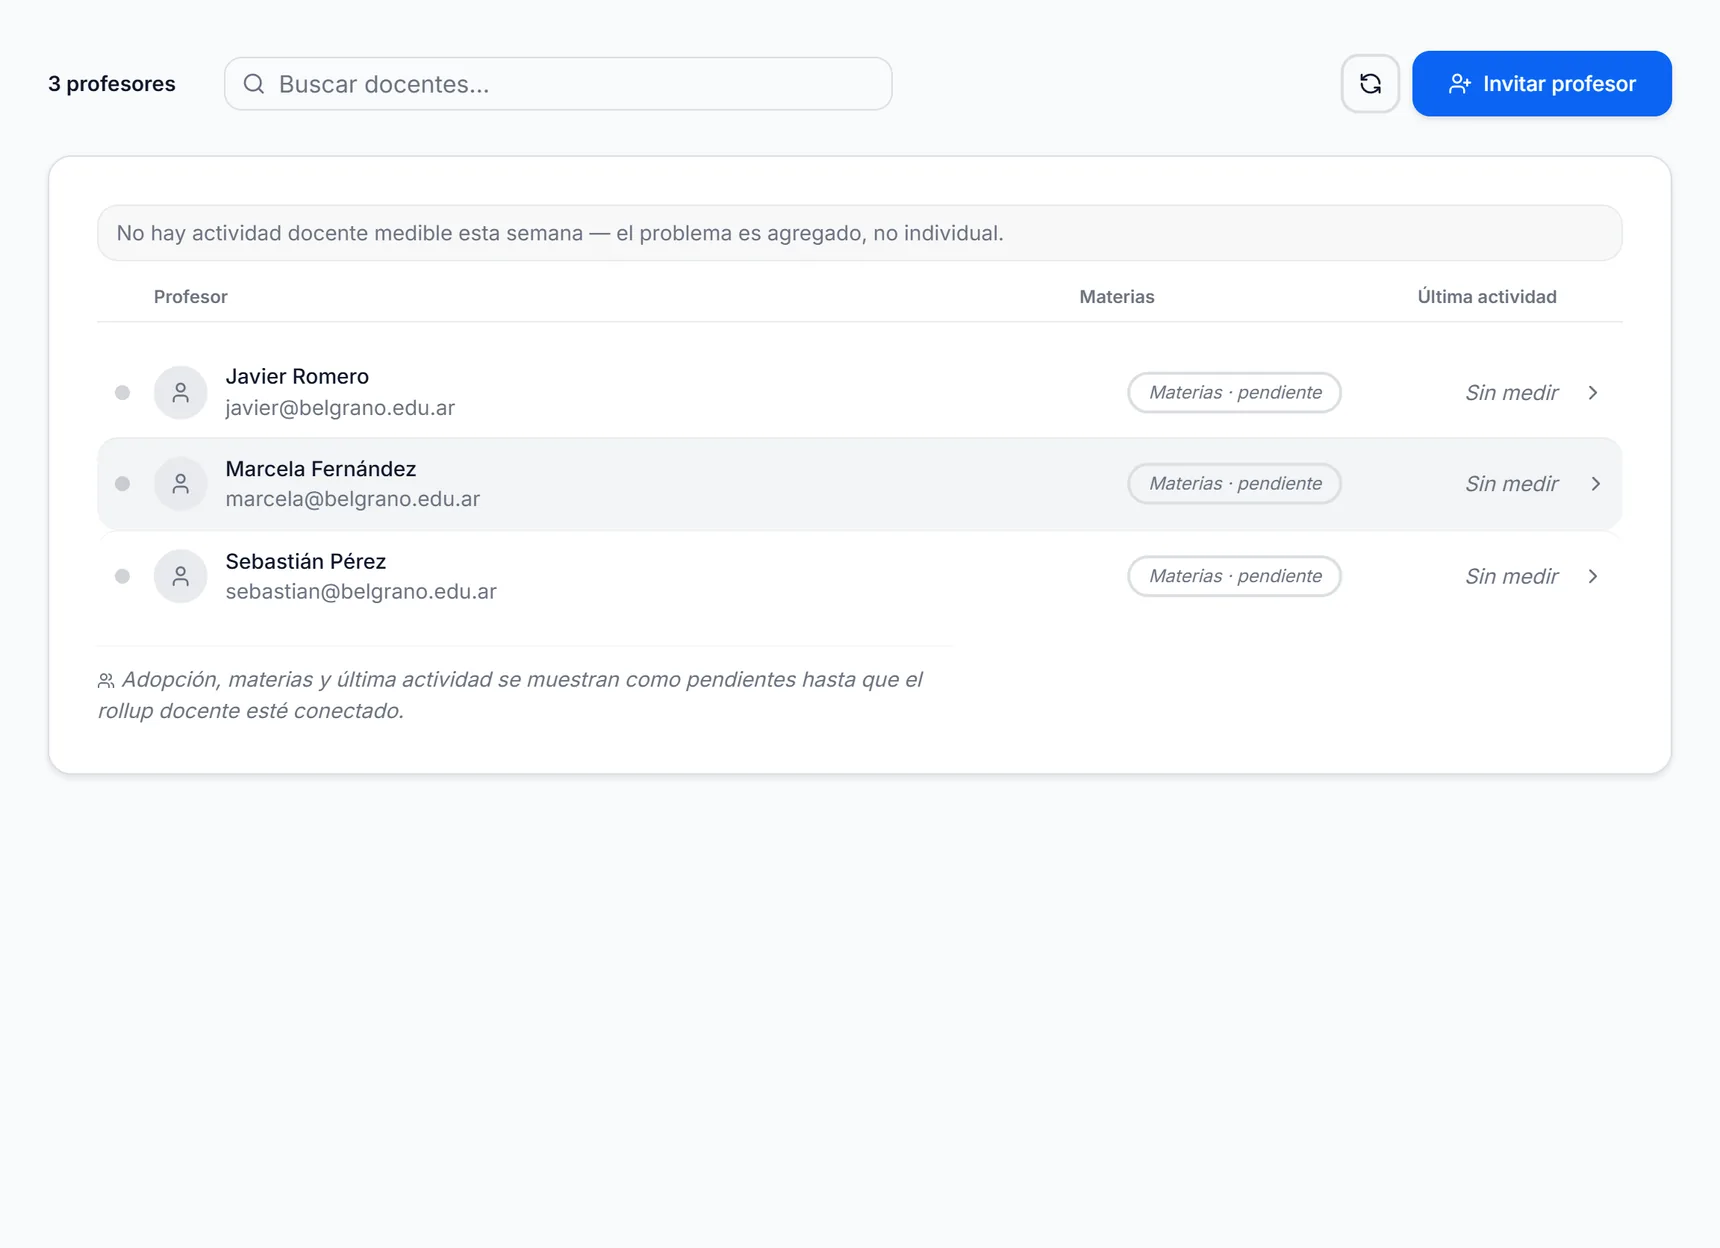Click the status dot beside Javier Romero
The image size is (1720, 1248).
(122, 393)
